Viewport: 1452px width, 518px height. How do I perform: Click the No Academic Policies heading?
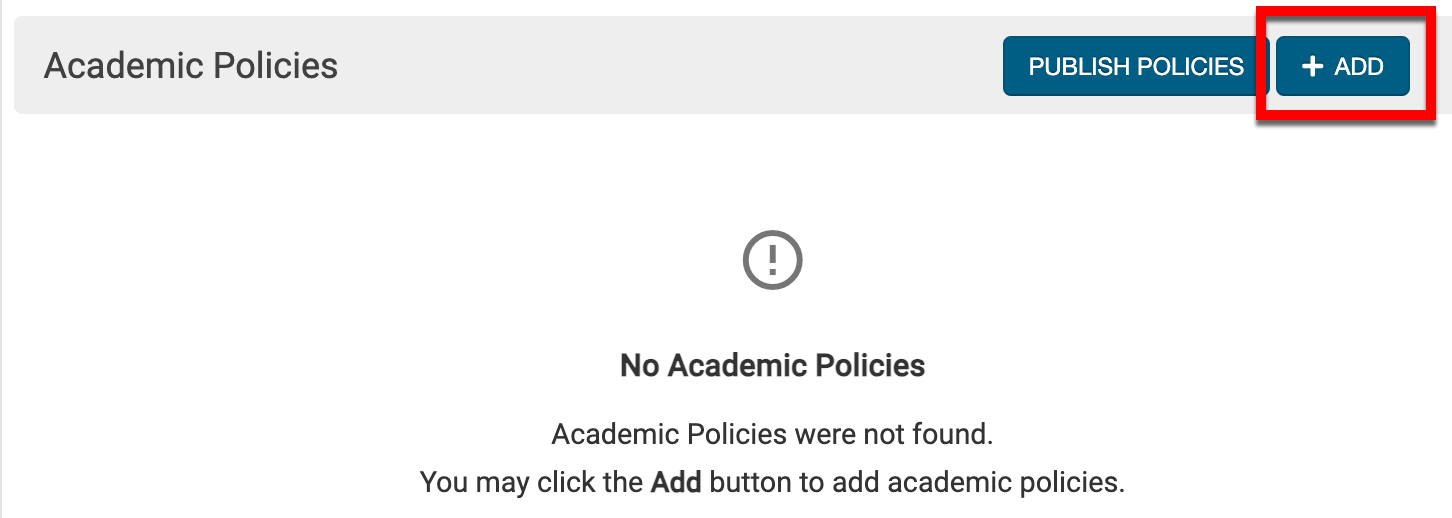[772, 365]
